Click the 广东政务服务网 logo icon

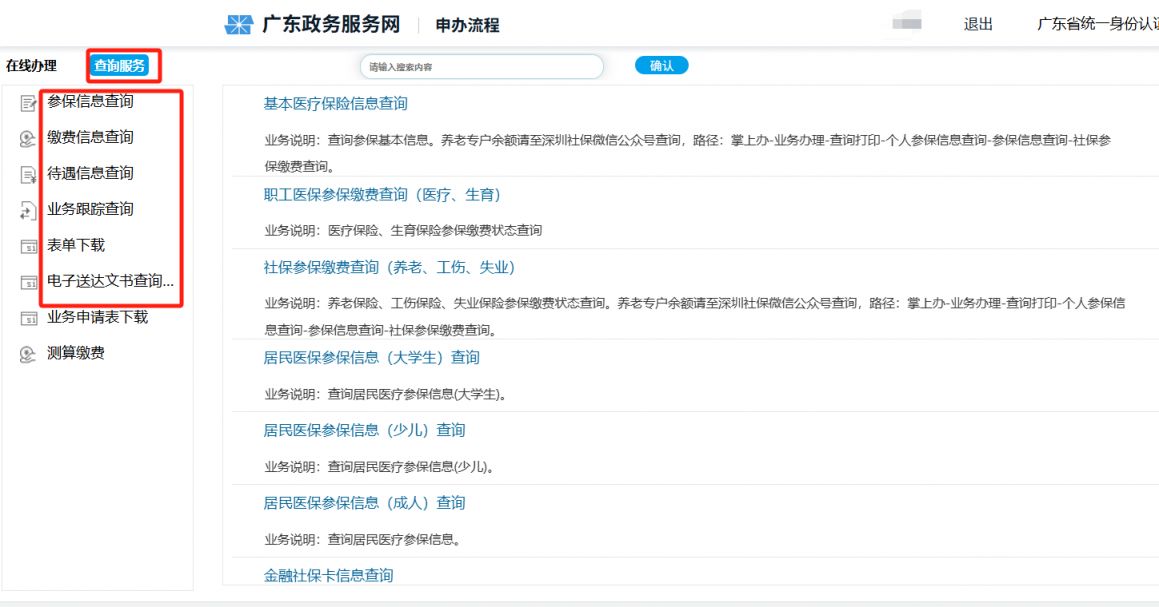click(x=238, y=25)
